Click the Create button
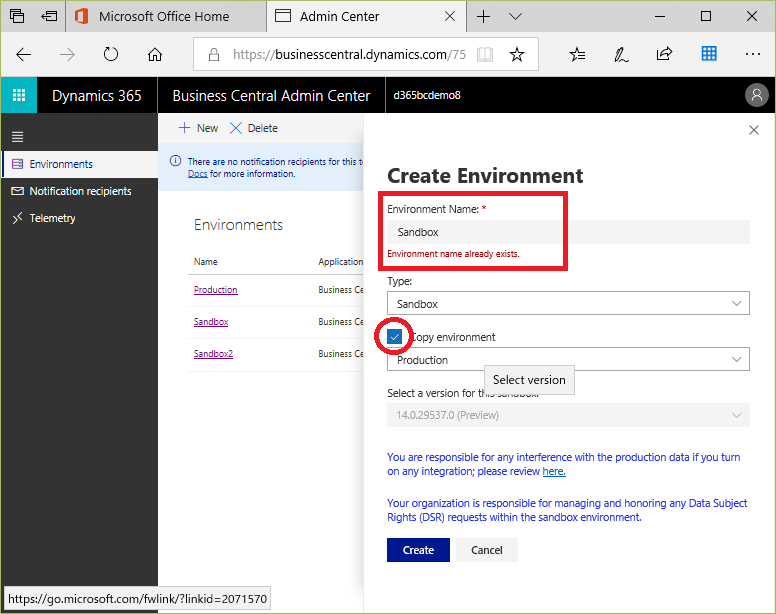776x614 pixels. 418,550
